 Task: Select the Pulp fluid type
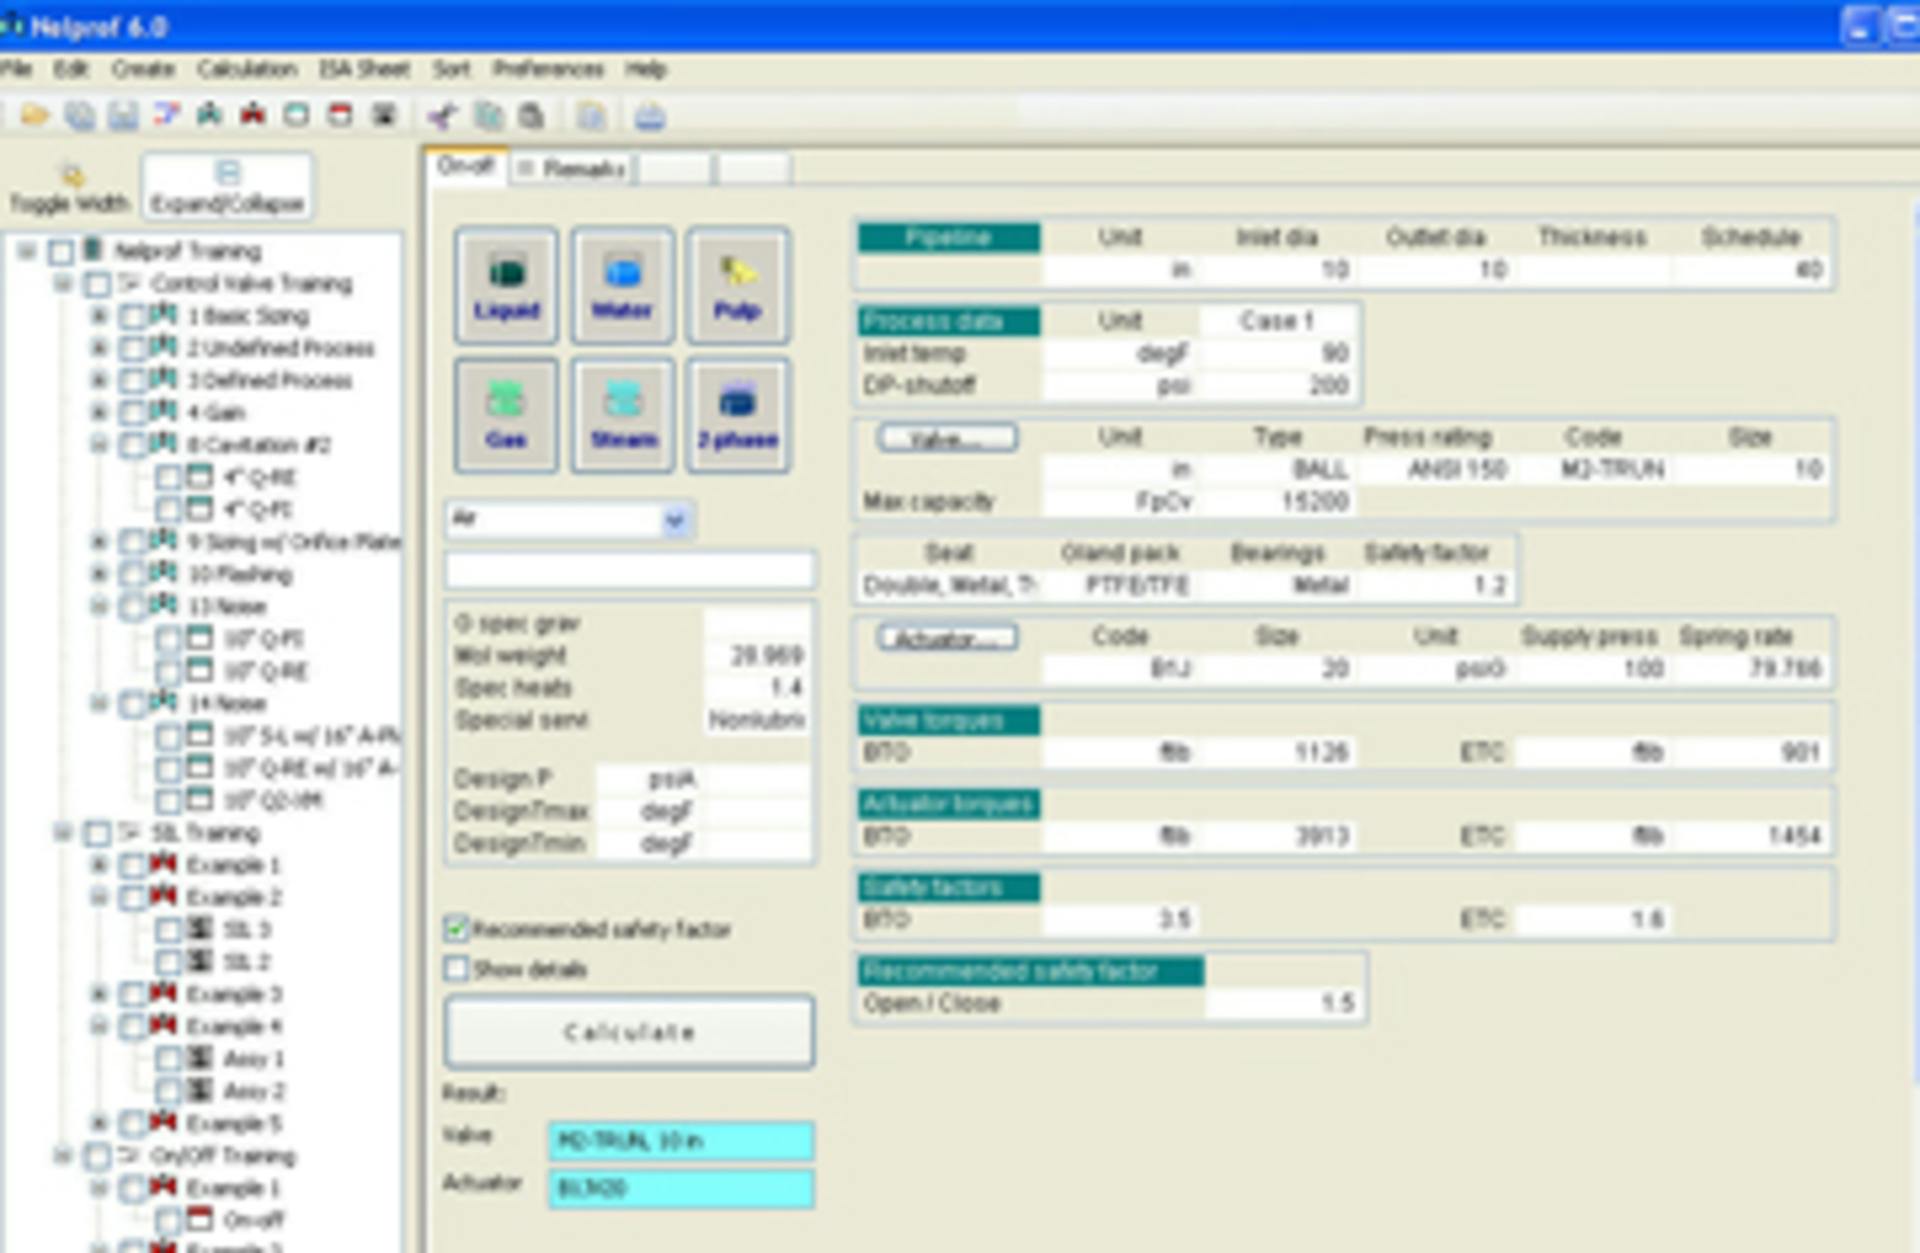point(737,287)
